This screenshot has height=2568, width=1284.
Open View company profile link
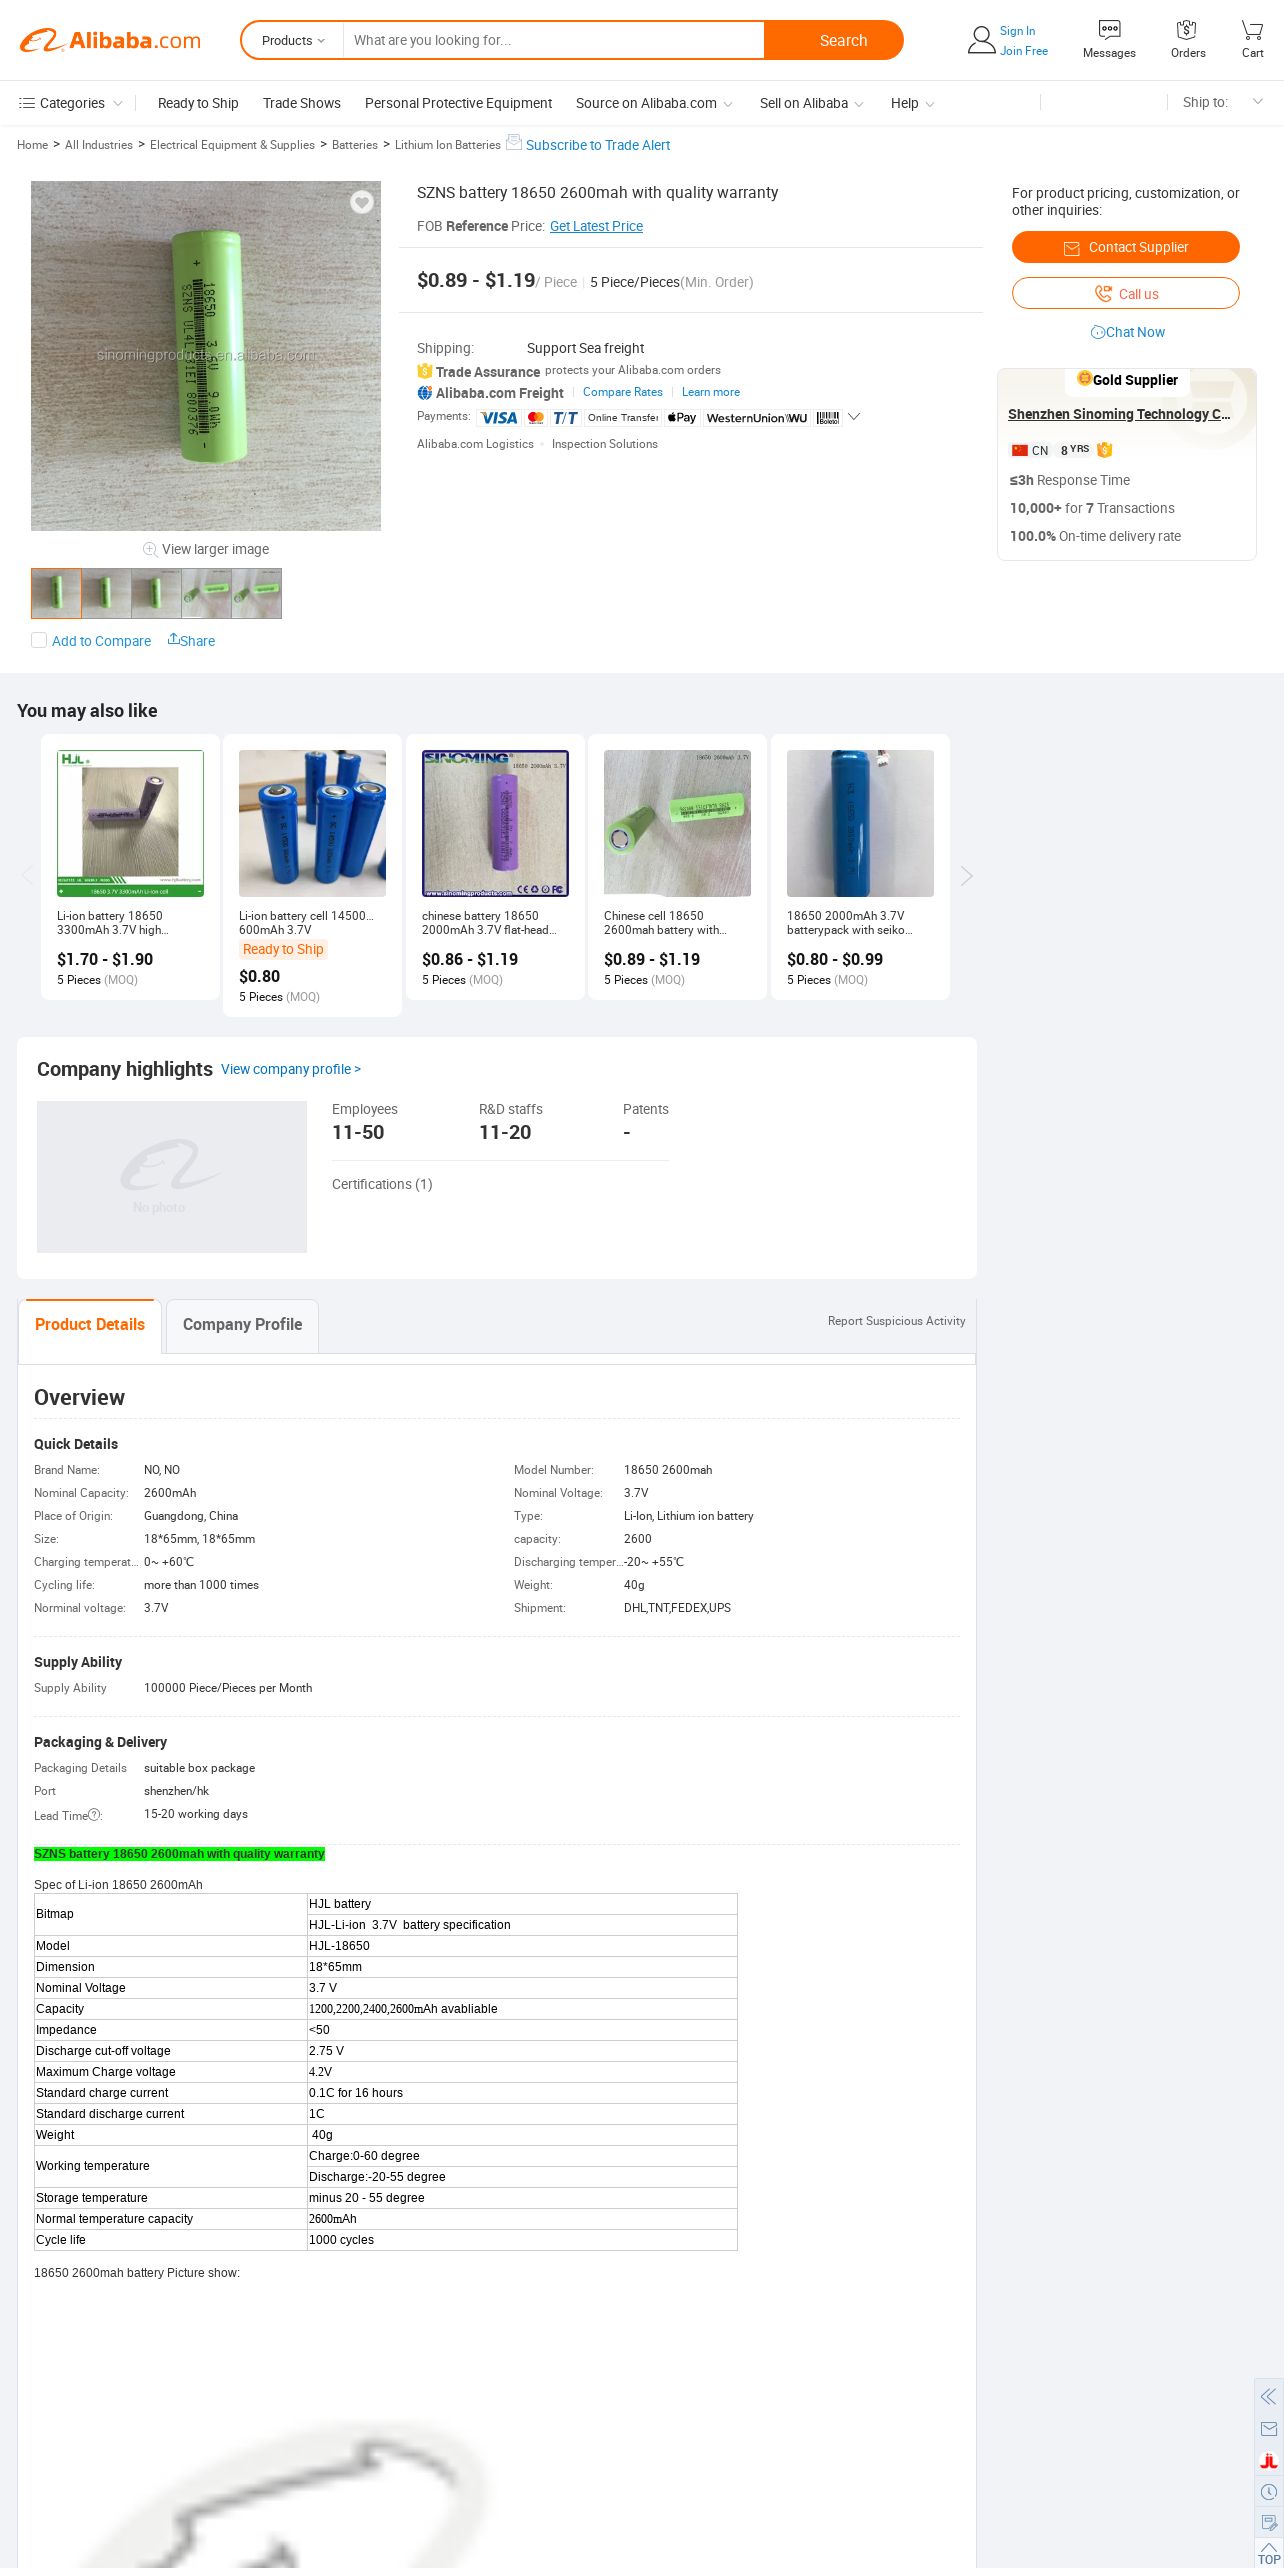(291, 1069)
